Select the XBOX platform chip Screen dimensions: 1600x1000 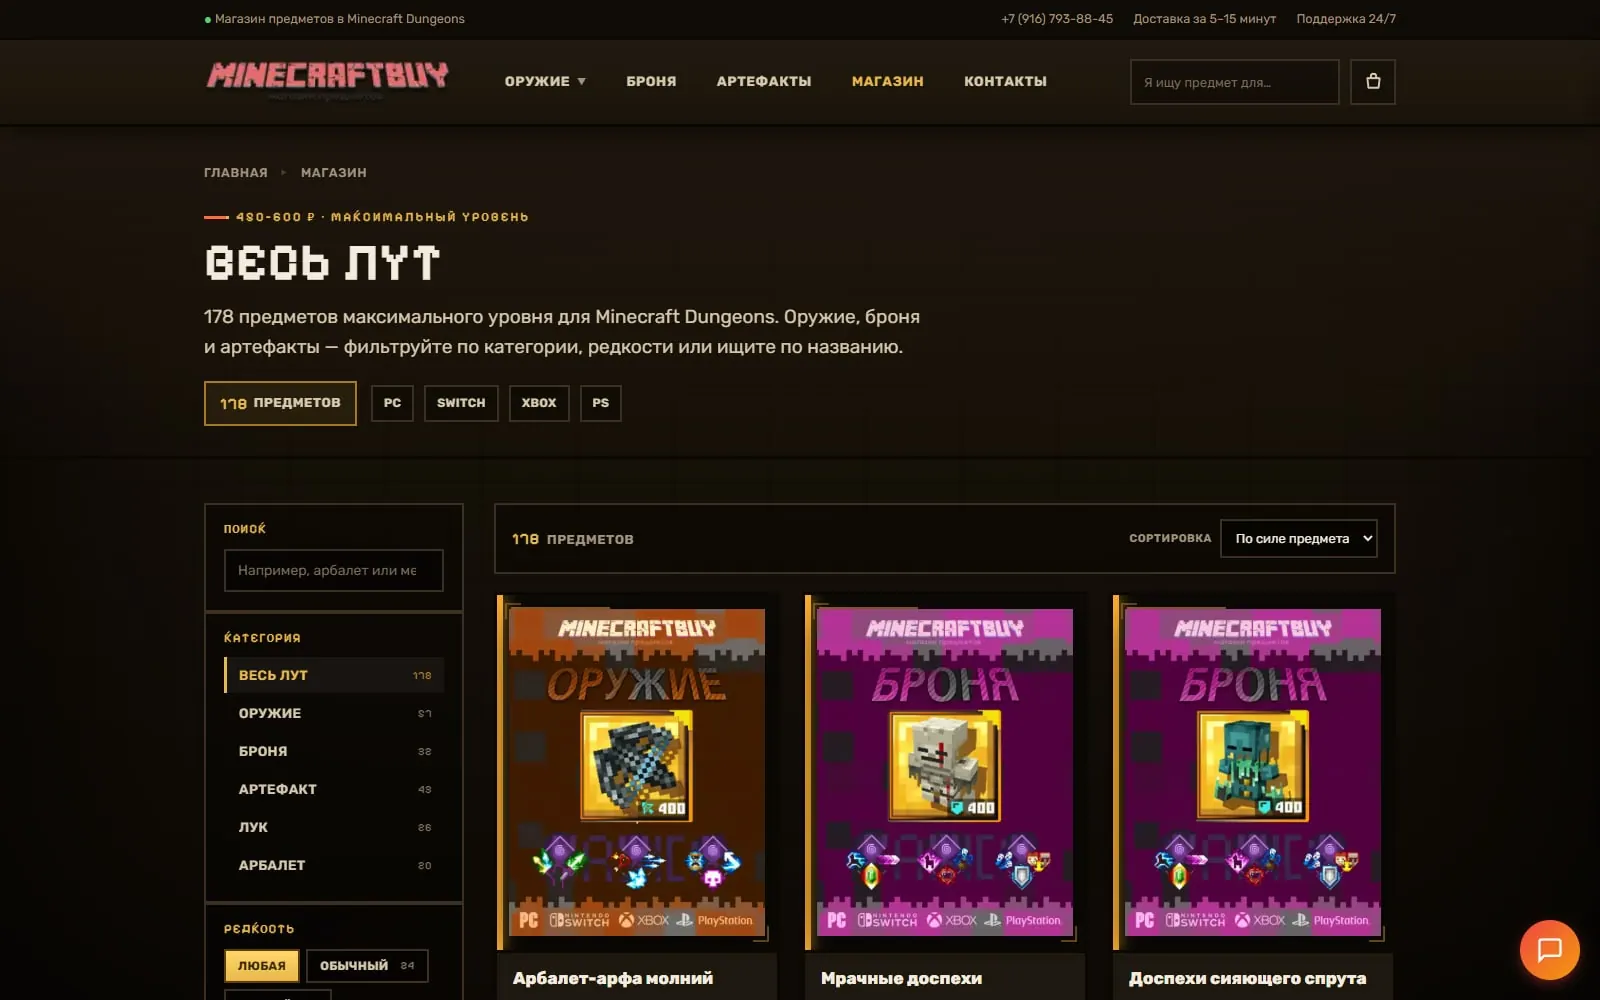(x=539, y=403)
